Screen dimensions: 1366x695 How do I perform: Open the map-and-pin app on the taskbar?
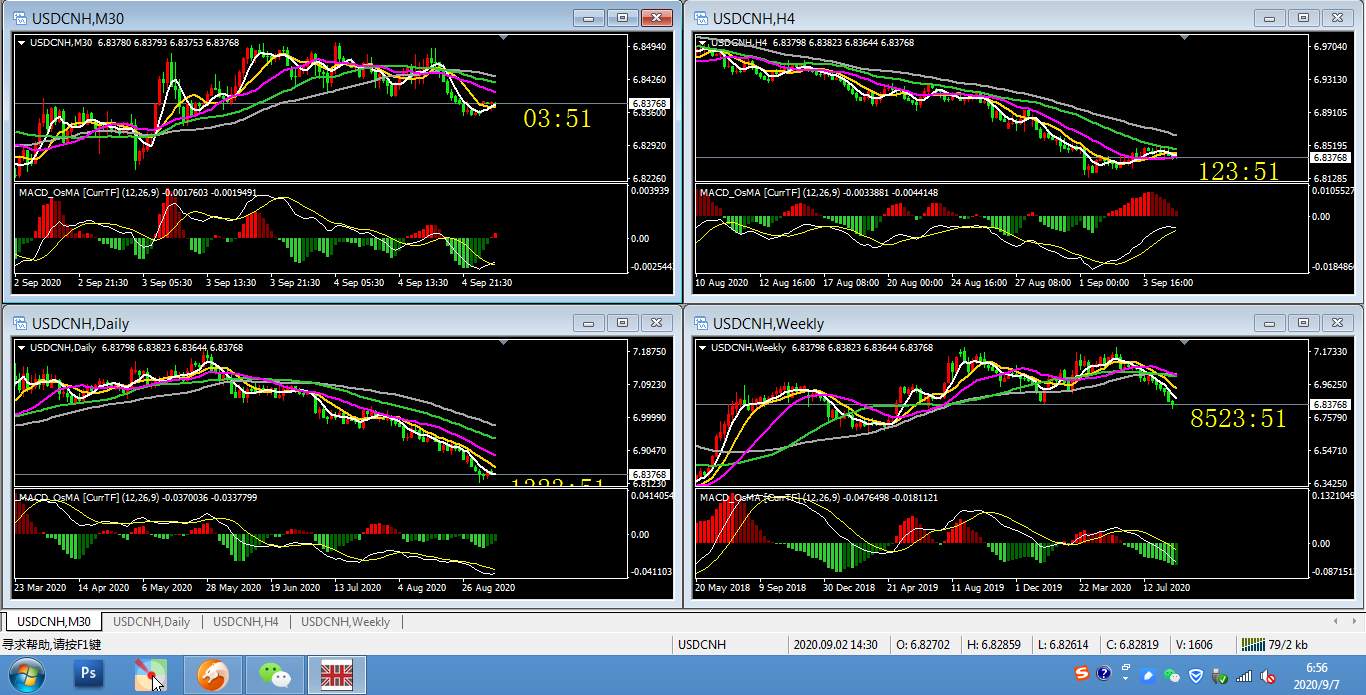point(151,675)
